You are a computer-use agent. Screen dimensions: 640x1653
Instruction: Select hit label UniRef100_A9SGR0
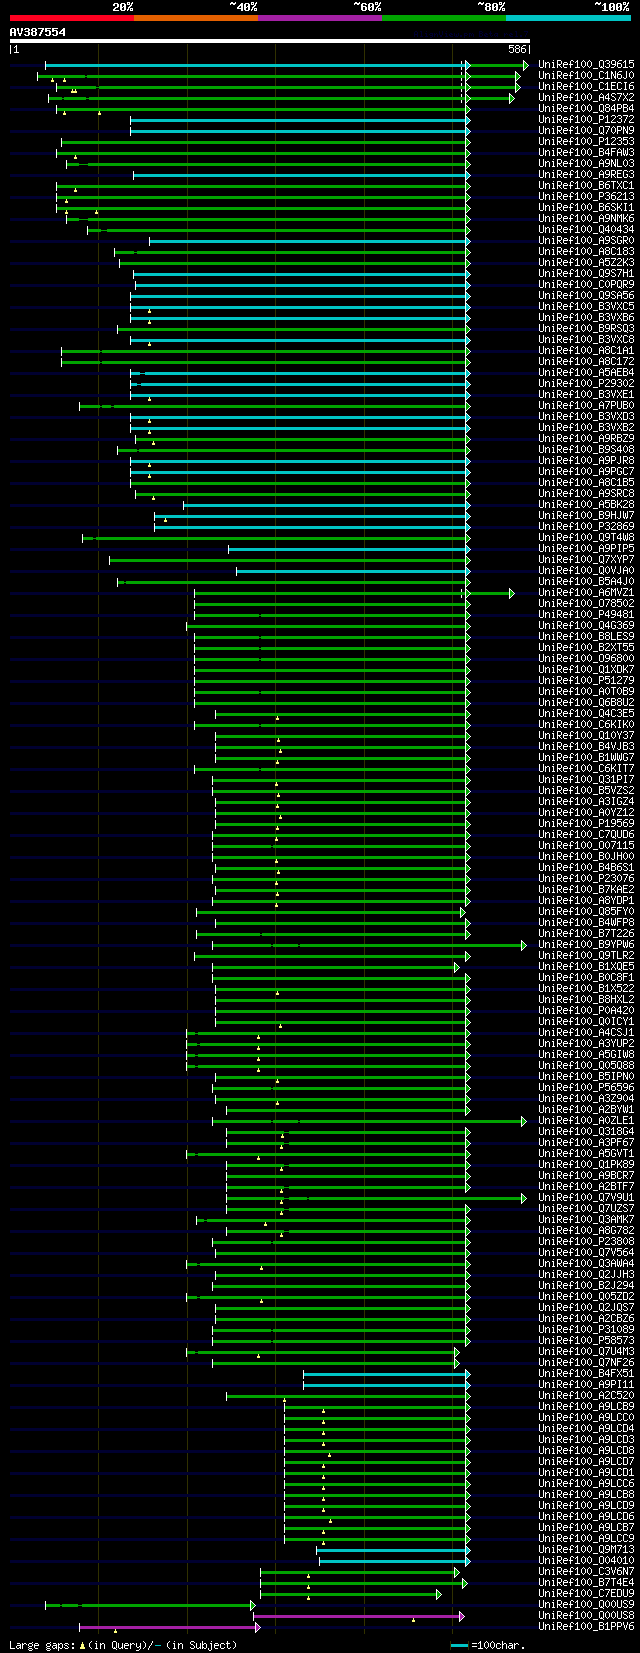pyautogui.click(x=586, y=240)
